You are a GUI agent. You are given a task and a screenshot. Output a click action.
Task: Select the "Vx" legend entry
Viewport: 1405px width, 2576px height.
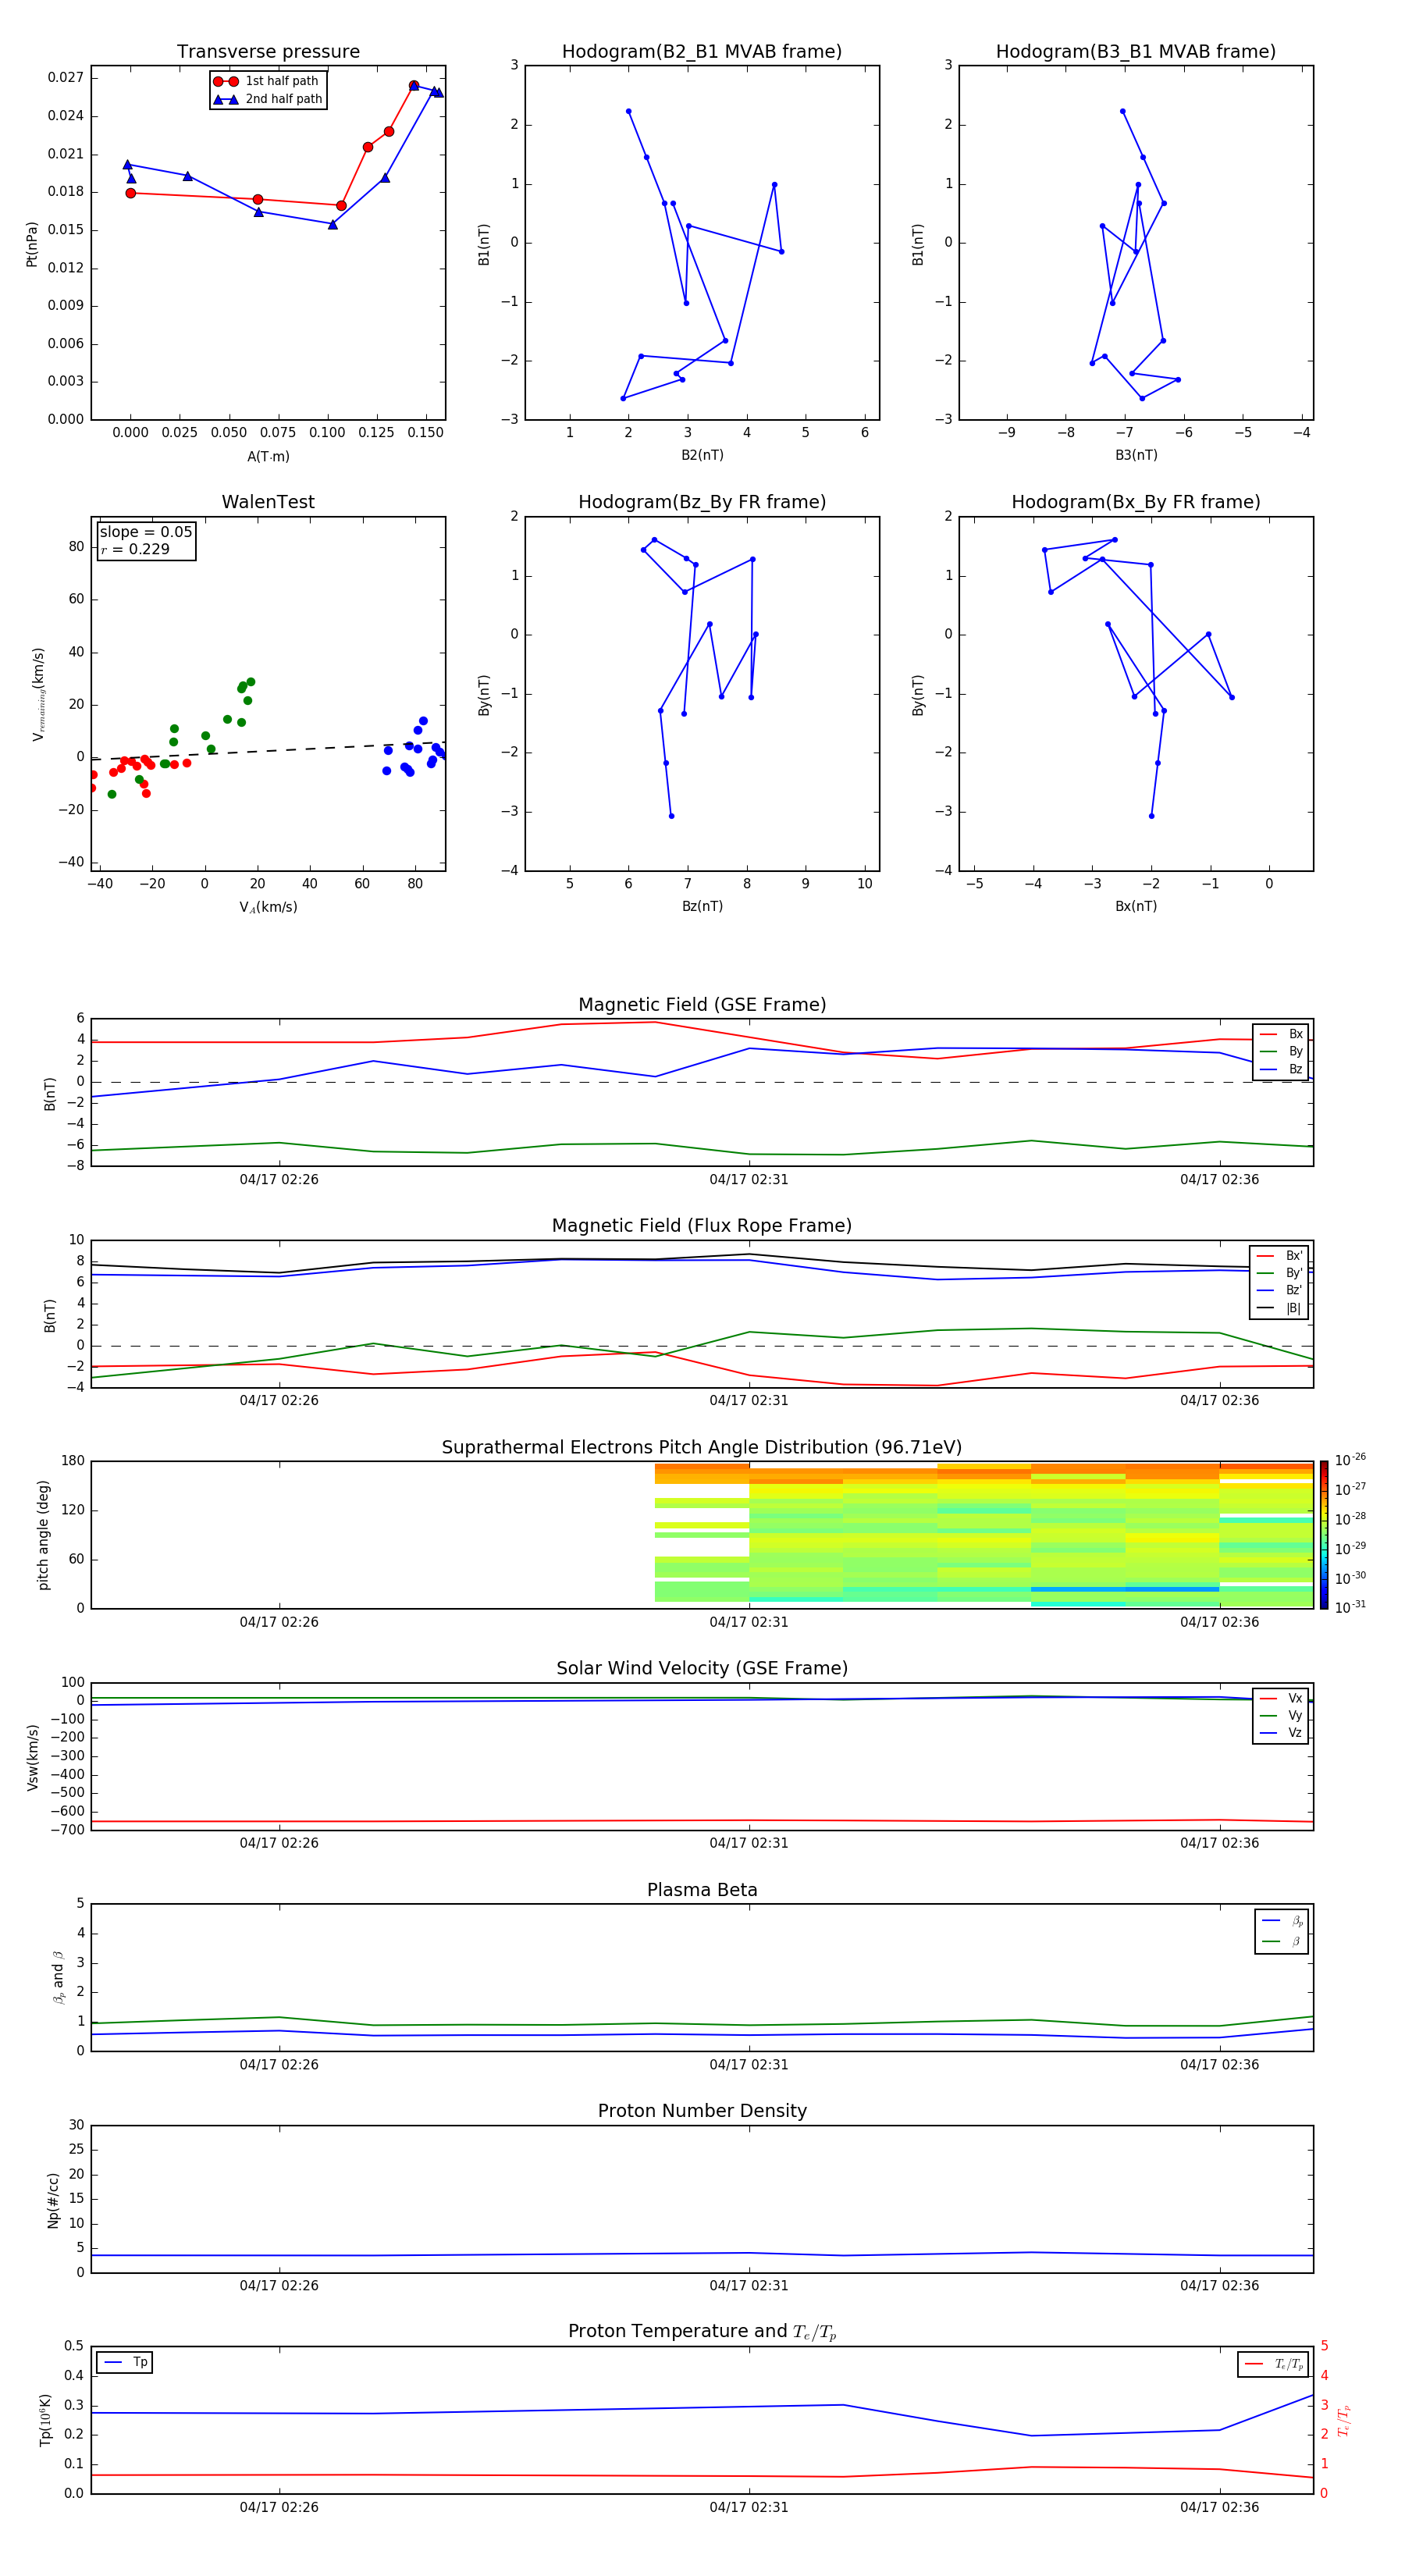(x=1282, y=1698)
